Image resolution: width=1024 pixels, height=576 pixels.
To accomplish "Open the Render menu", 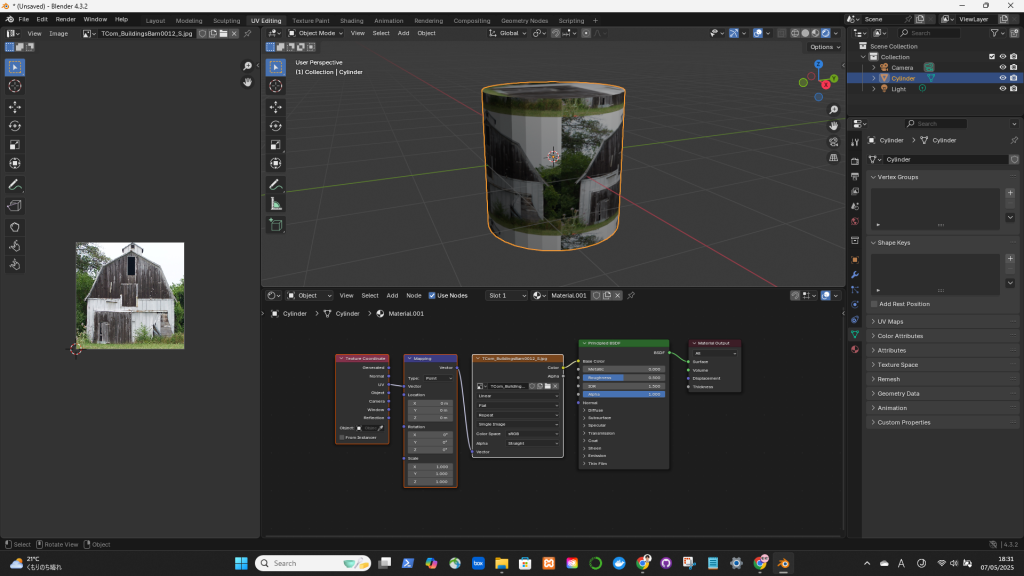I will [x=65, y=19].
